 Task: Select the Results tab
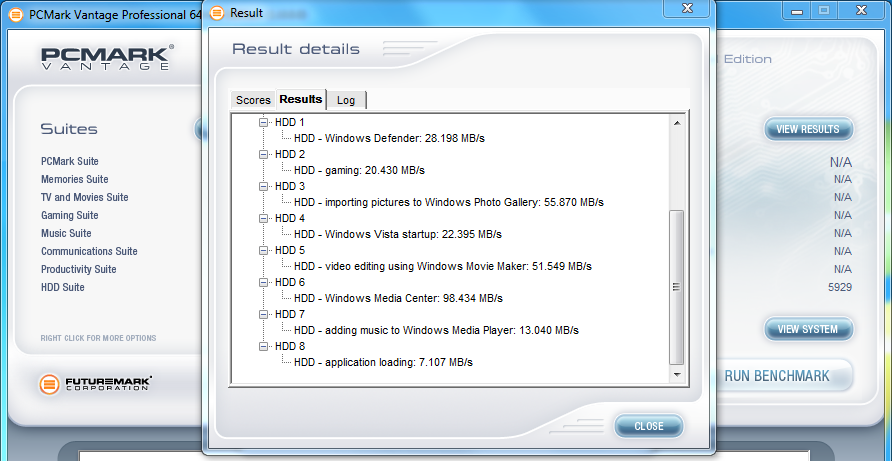(301, 99)
